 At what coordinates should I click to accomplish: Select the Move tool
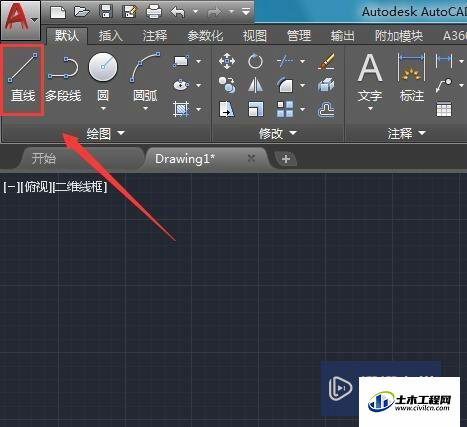click(227, 61)
